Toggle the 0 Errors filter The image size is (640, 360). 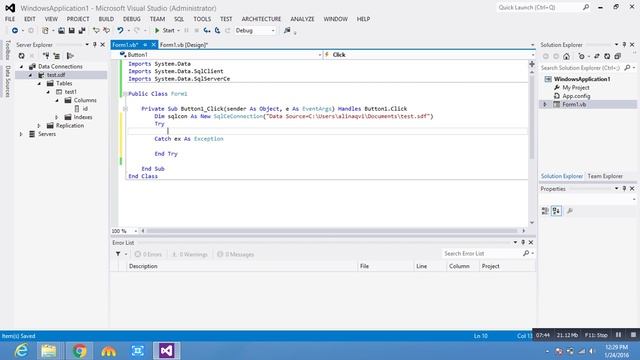[148, 254]
